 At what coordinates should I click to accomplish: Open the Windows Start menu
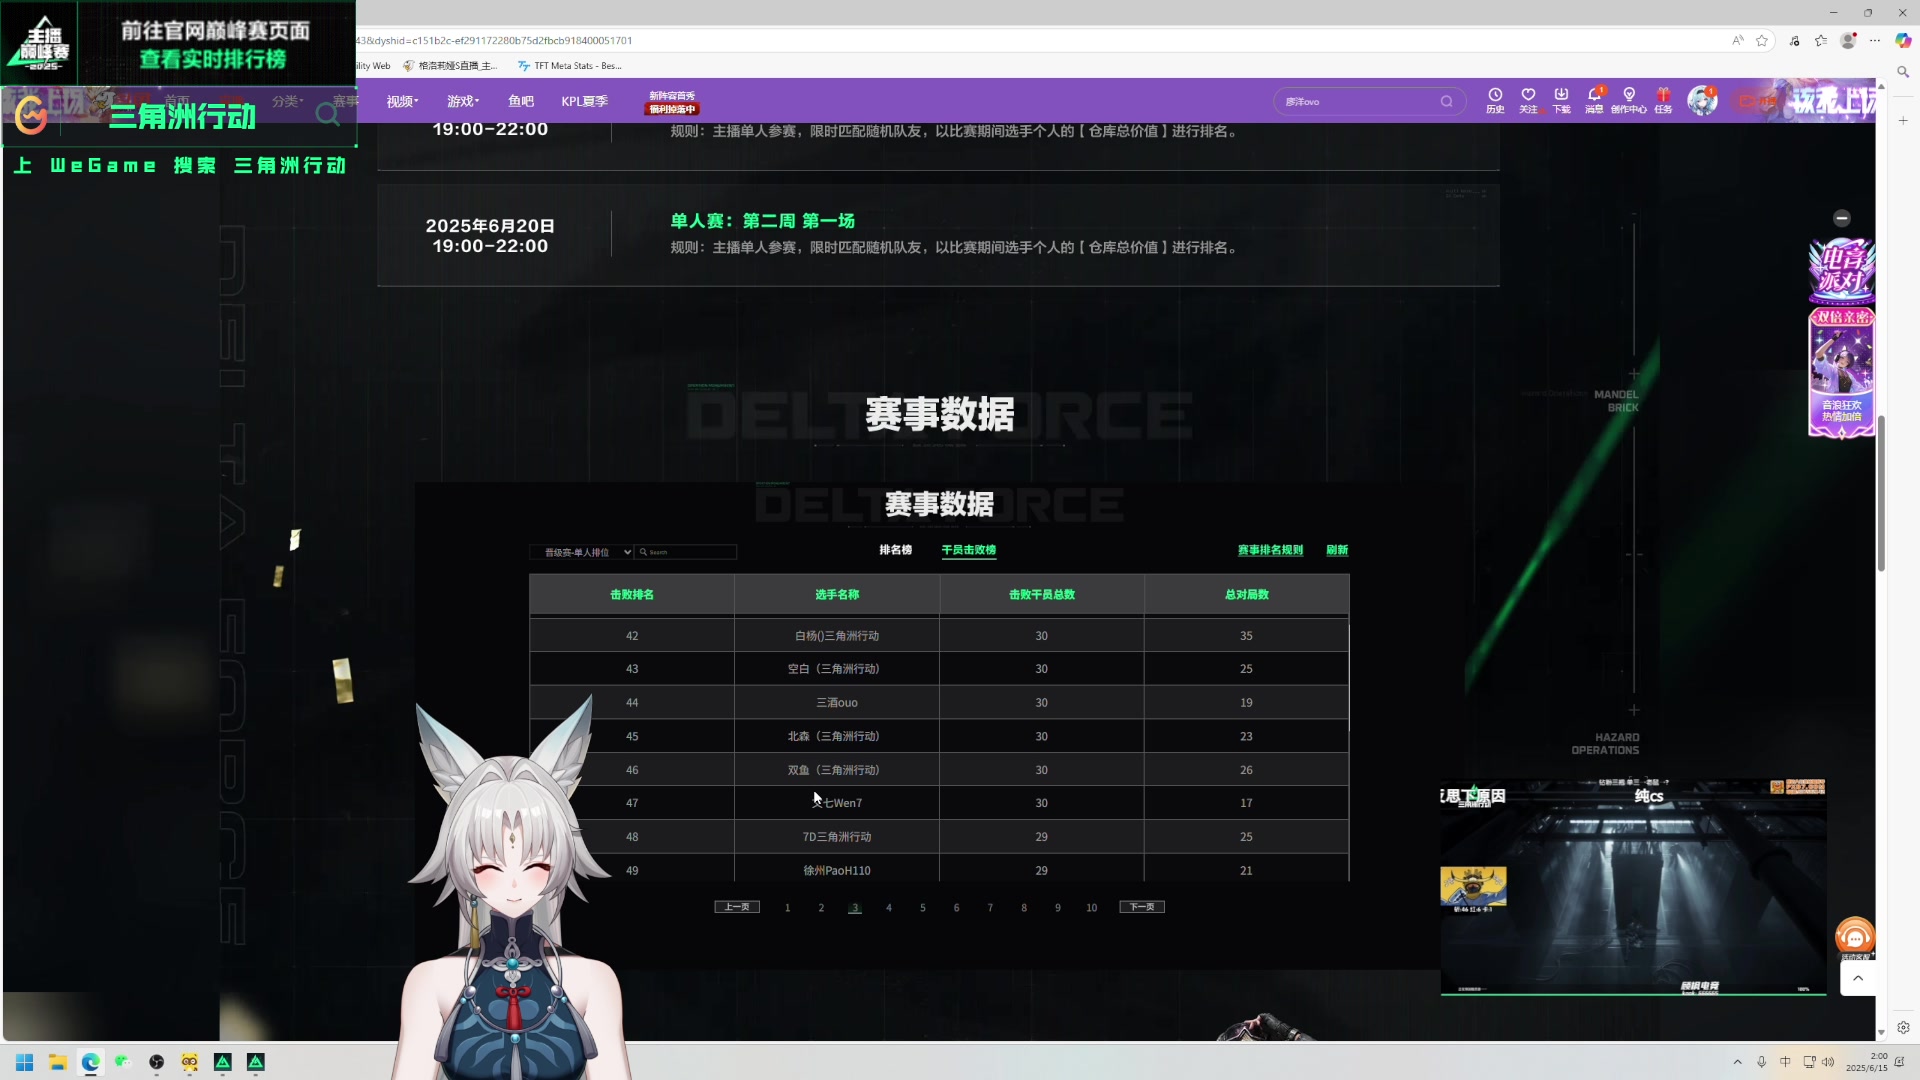(x=25, y=1062)
